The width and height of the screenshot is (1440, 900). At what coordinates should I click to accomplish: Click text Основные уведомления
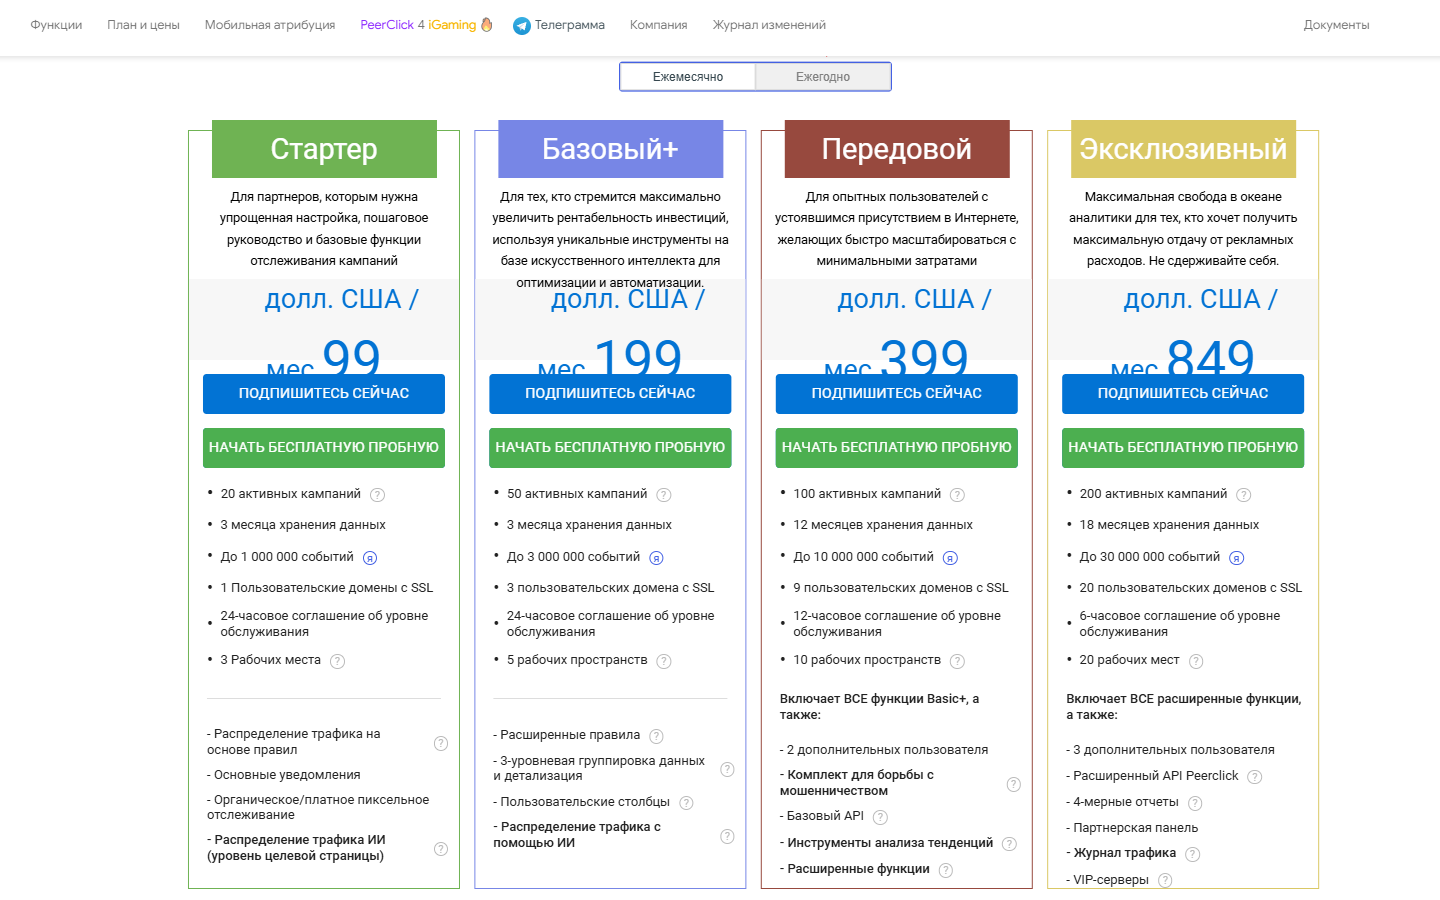(284, 775)
